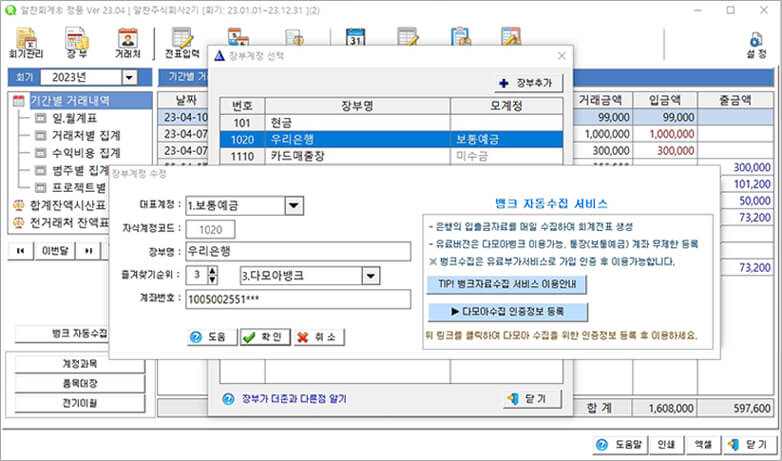Screen dimensions: 782x461
Task: Select 기간별 거래내역 in the tree
Action: coord(70,100)
